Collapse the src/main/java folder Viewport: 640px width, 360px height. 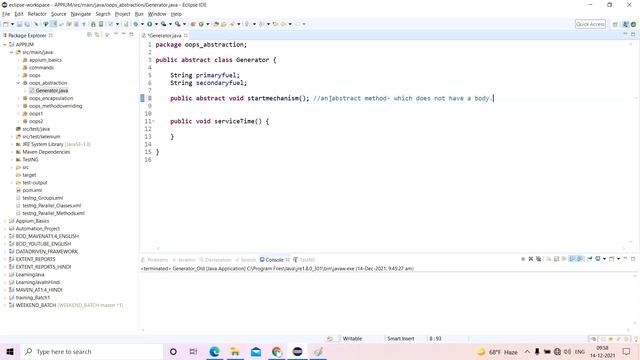tap(11, 52)
